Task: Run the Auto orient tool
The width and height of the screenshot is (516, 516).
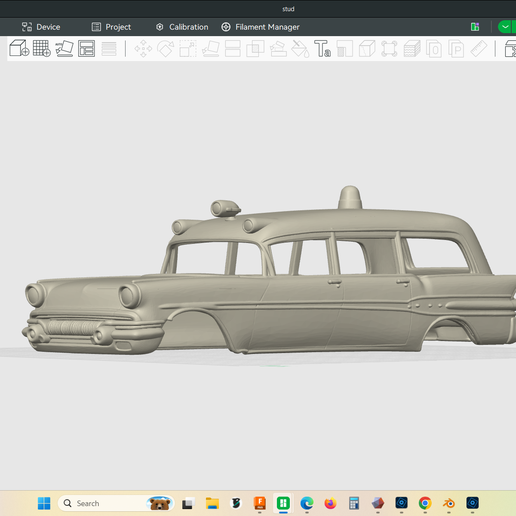Action: pyautogui.click(x=64, y=49)
